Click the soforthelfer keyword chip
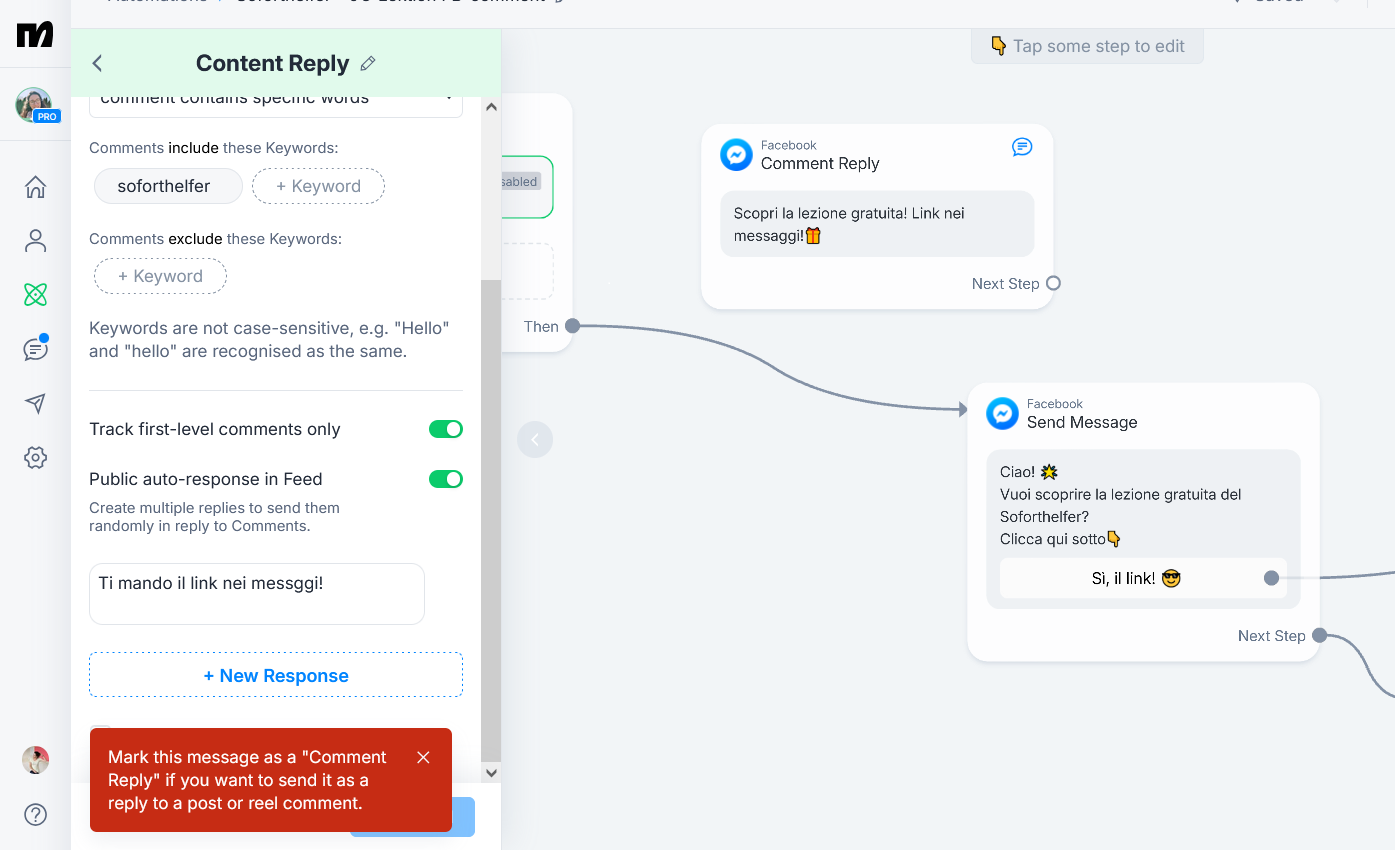The height and width of the screenshot is (850, 1395). pos(168,186)
